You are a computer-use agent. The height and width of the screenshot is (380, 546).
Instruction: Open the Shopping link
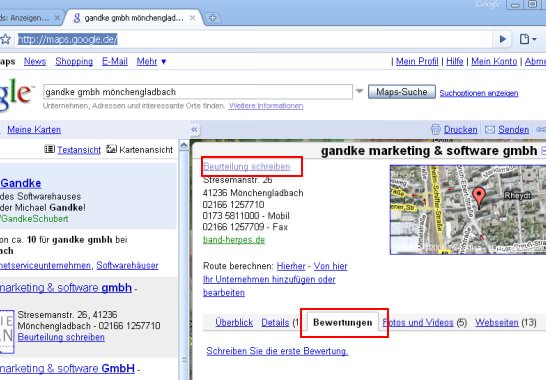point(74,61)
